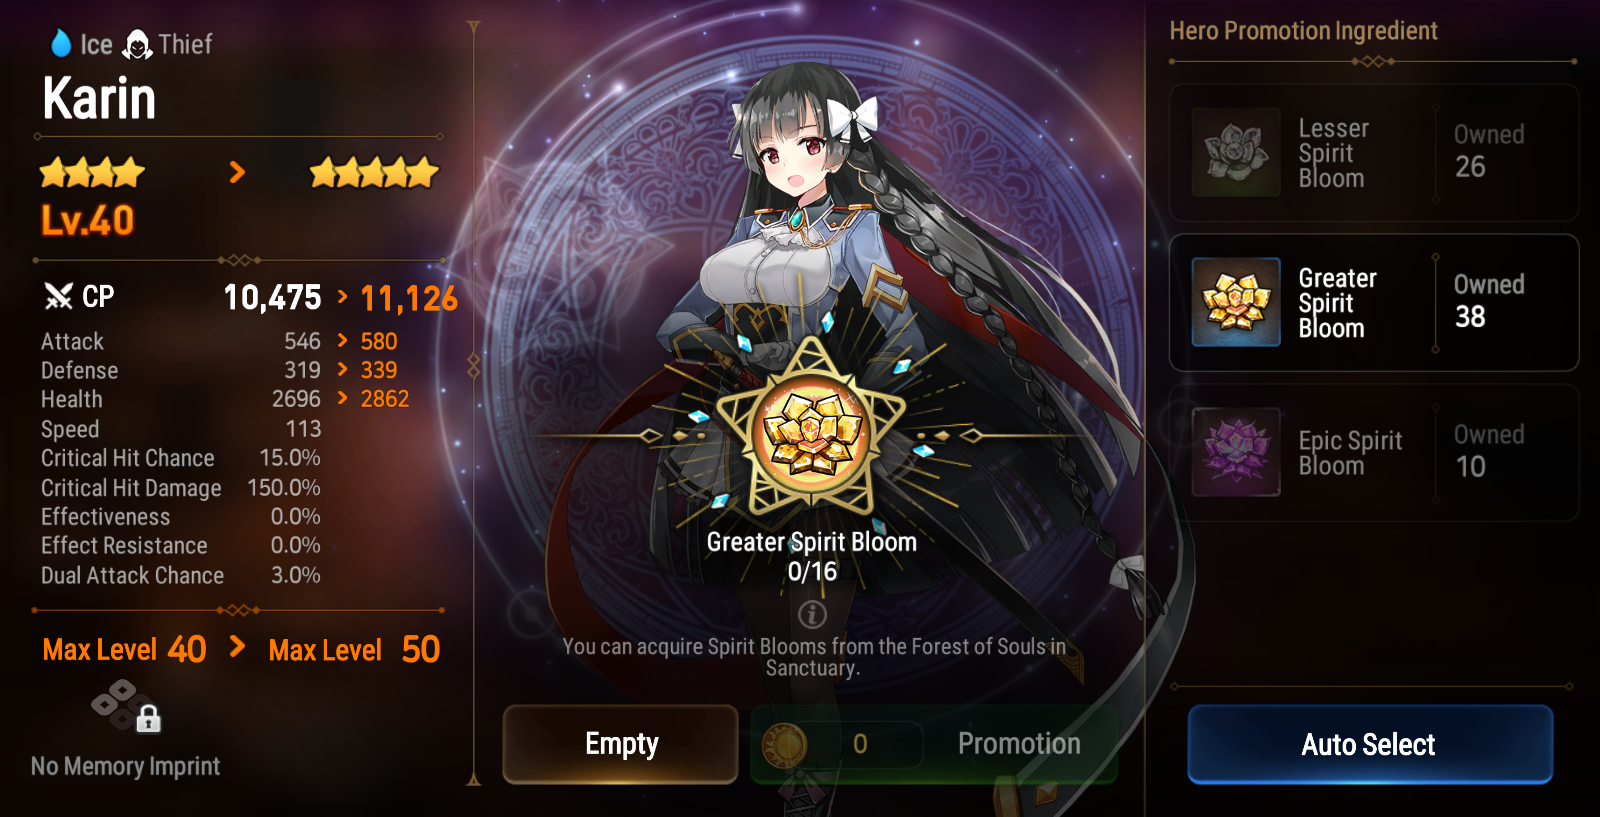The width and height of the screenshot is (1600, 817).
Task: Select the Epic Spirit Bloom ingredient row
Action: point(1374,452)
